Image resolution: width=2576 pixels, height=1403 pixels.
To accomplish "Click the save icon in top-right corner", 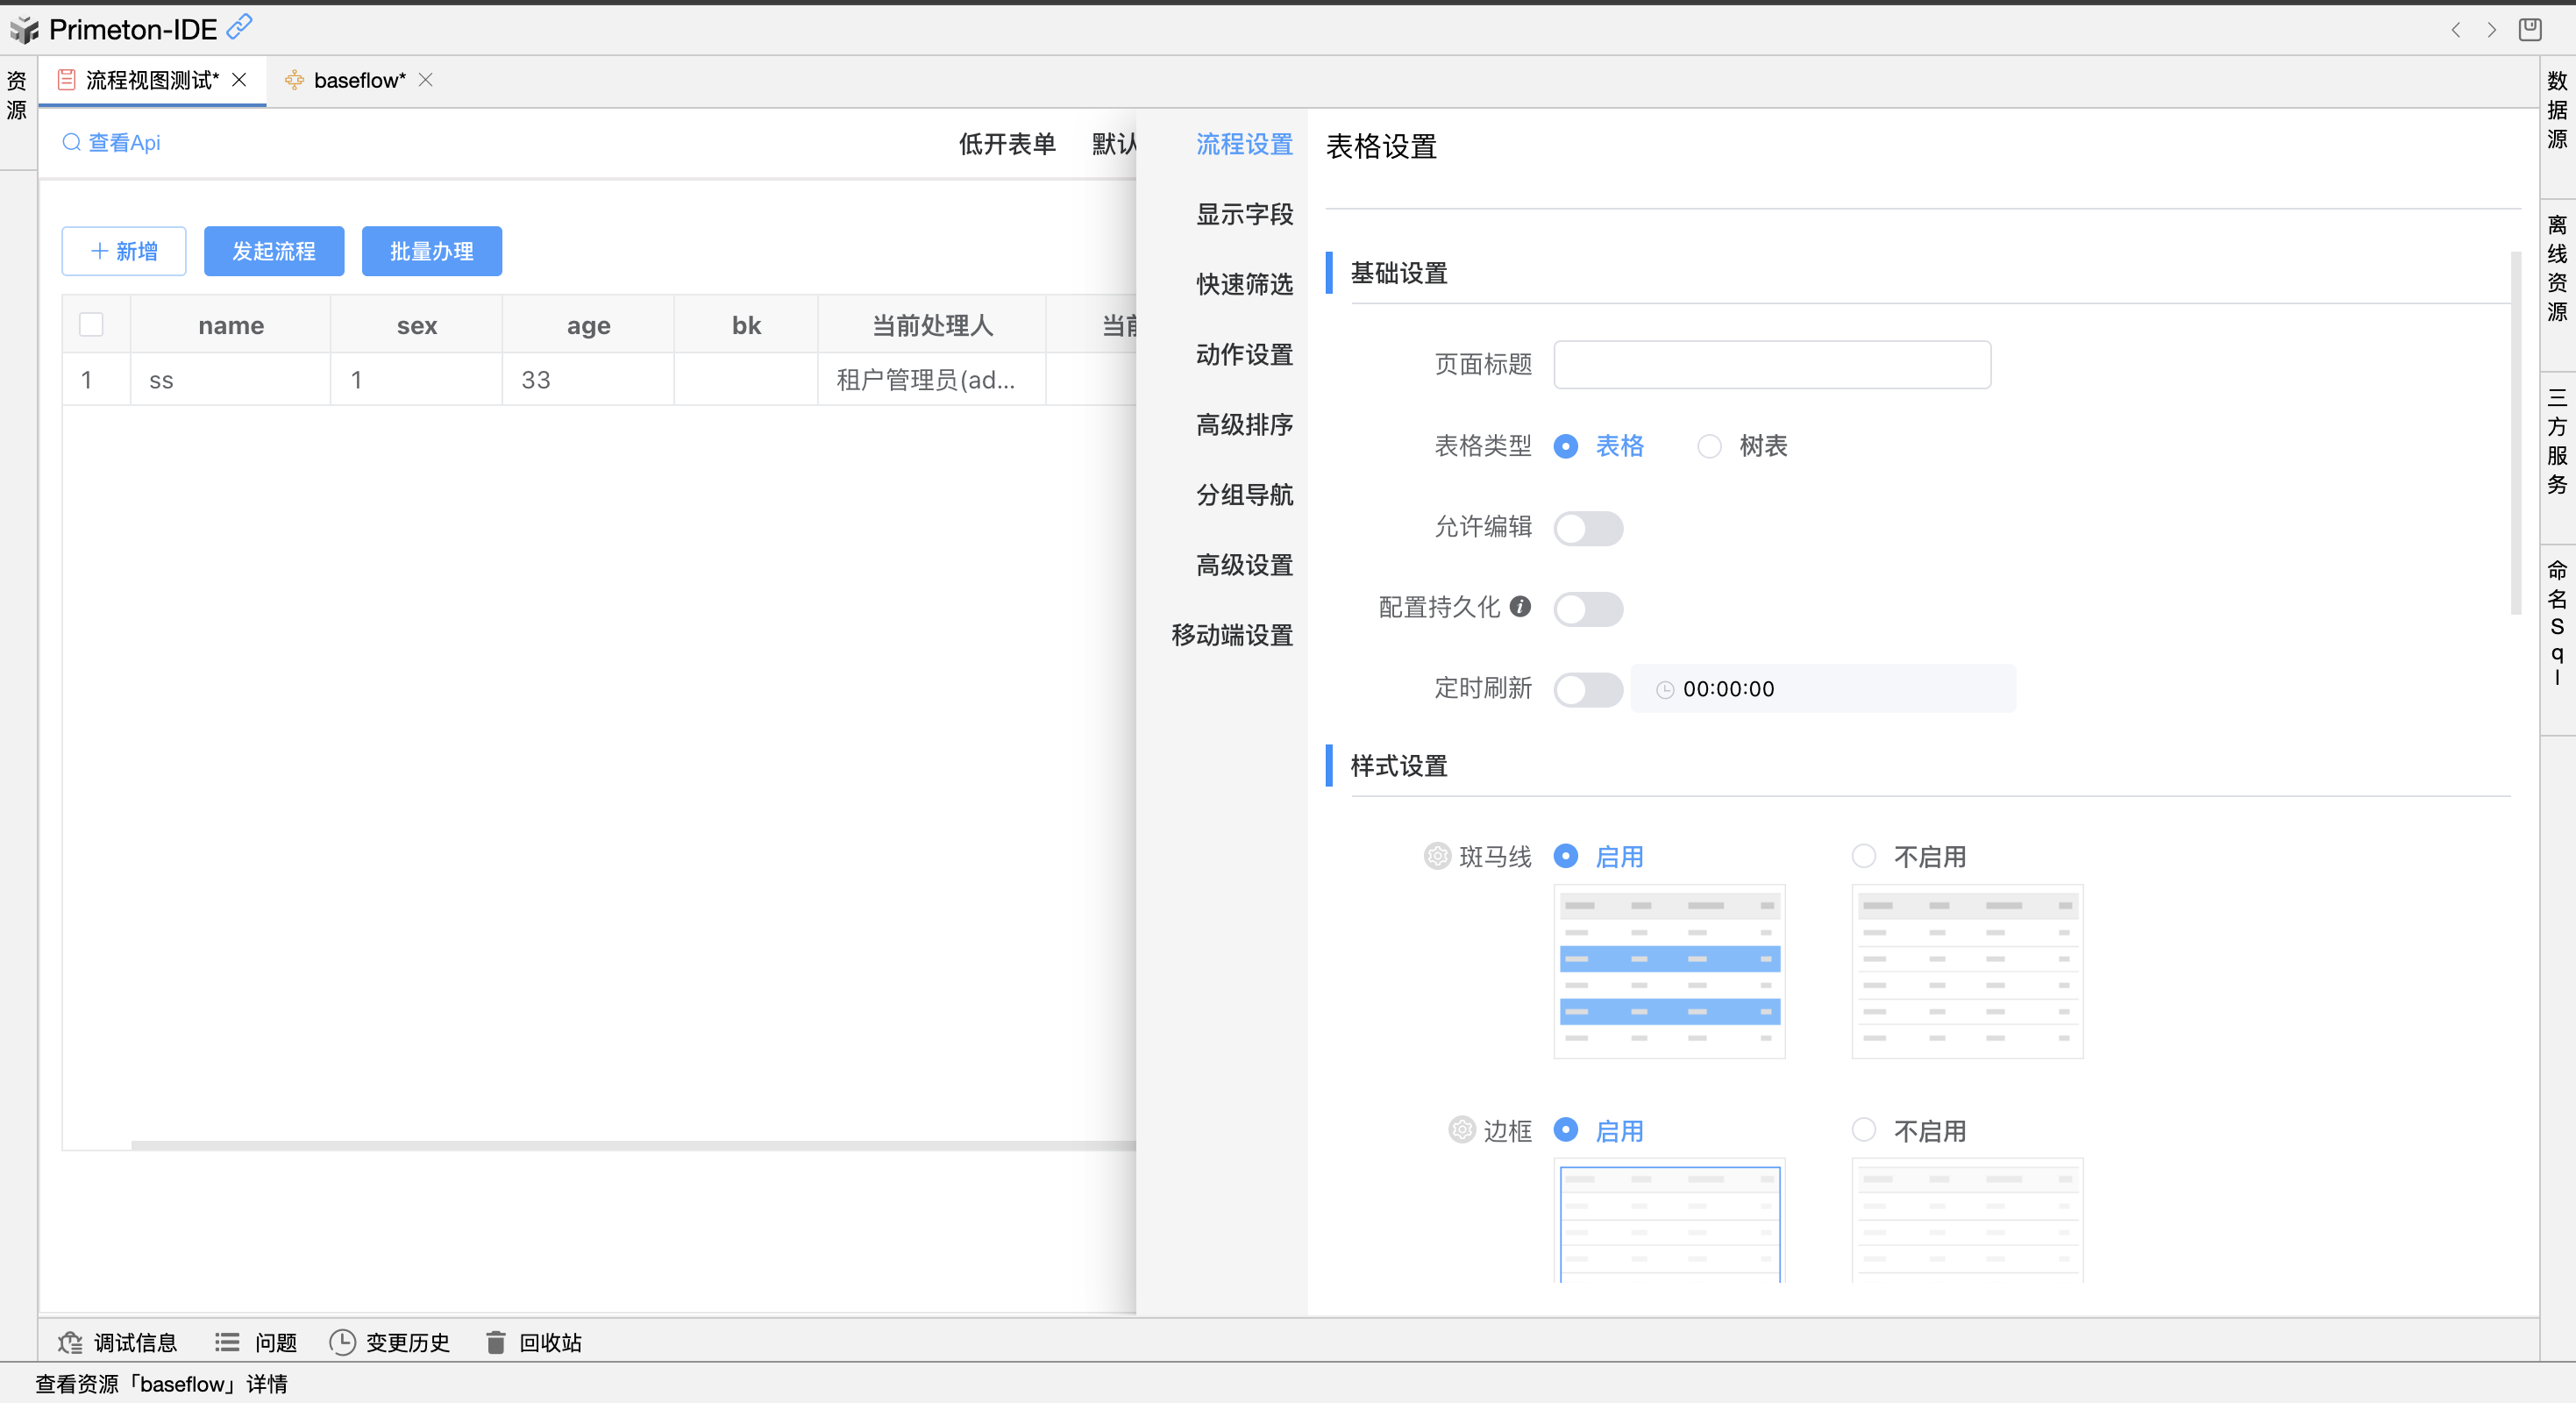I will click(2530, 29).
